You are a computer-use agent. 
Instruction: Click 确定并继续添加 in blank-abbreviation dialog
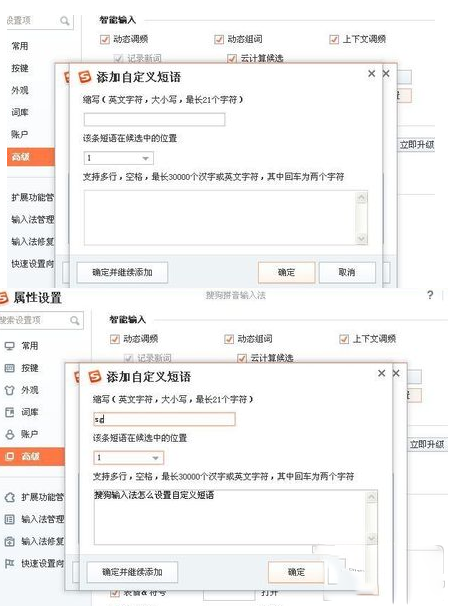pyautogui.click(x=122, y=272)
